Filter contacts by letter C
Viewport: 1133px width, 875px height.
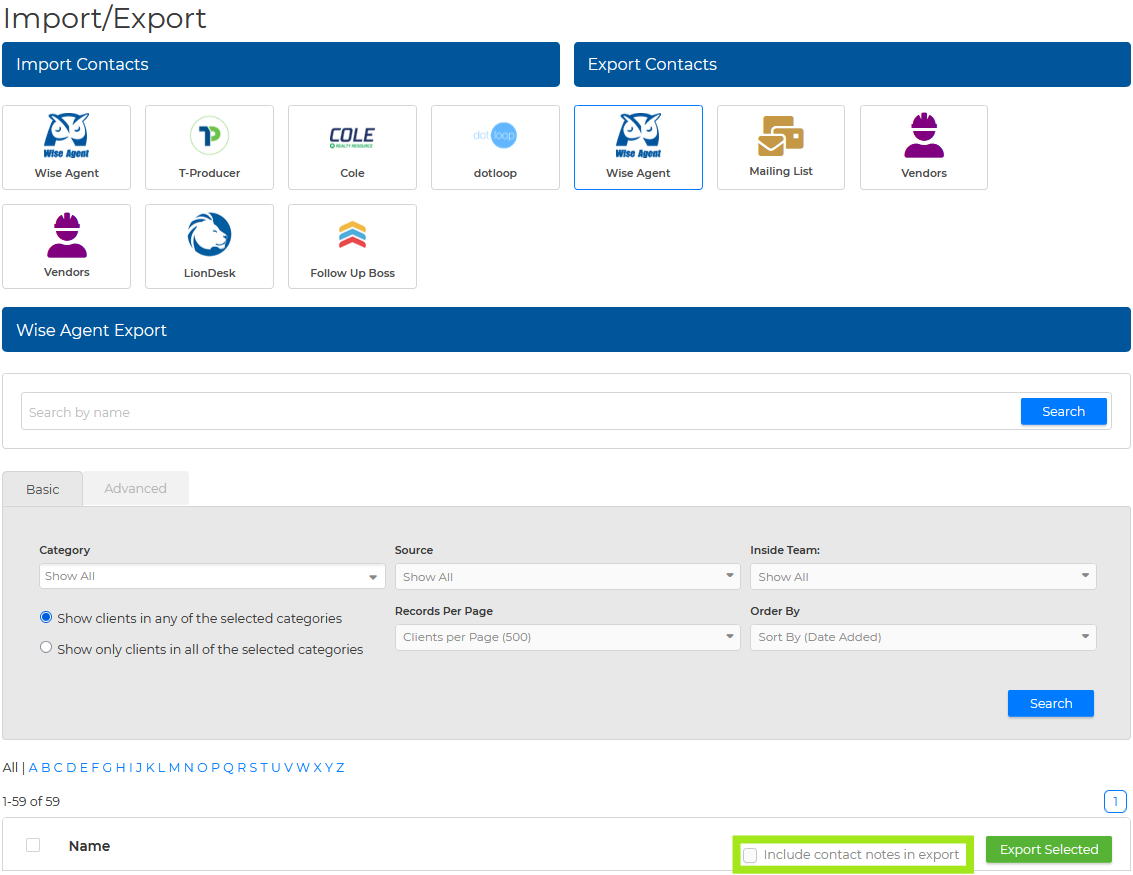[58, 767]
